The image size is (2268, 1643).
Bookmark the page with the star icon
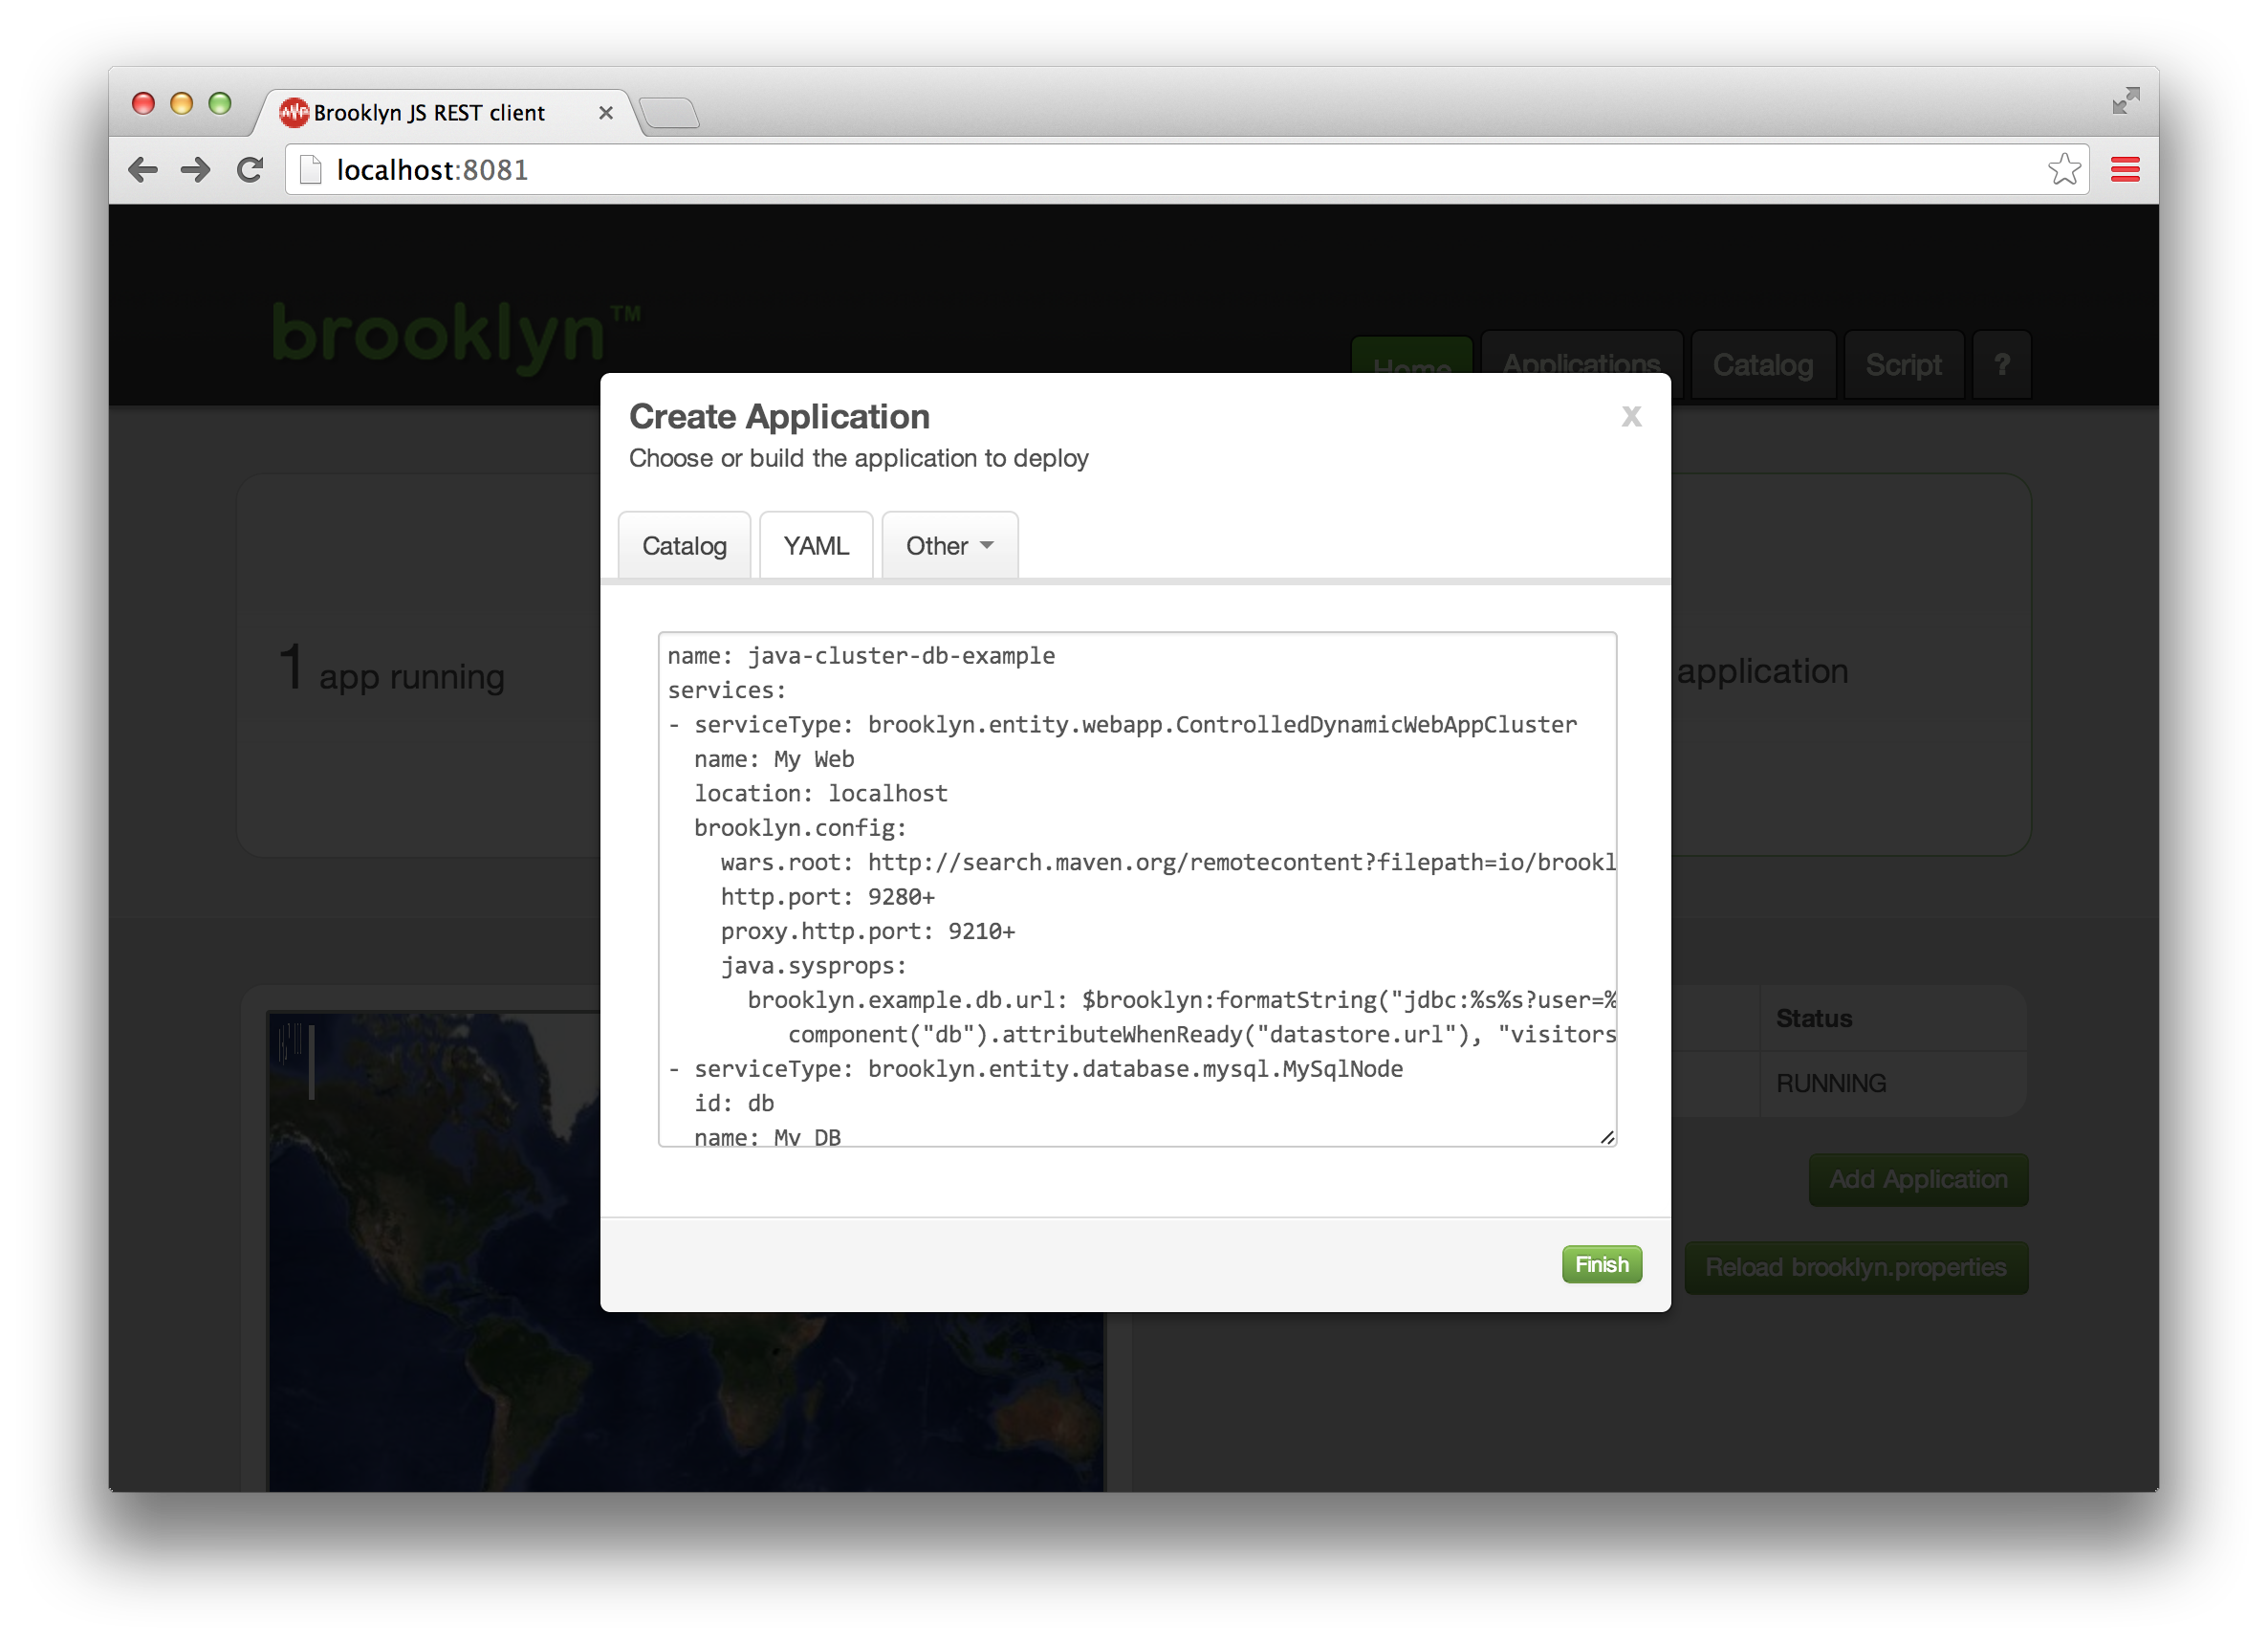[x=2063, y=170]
